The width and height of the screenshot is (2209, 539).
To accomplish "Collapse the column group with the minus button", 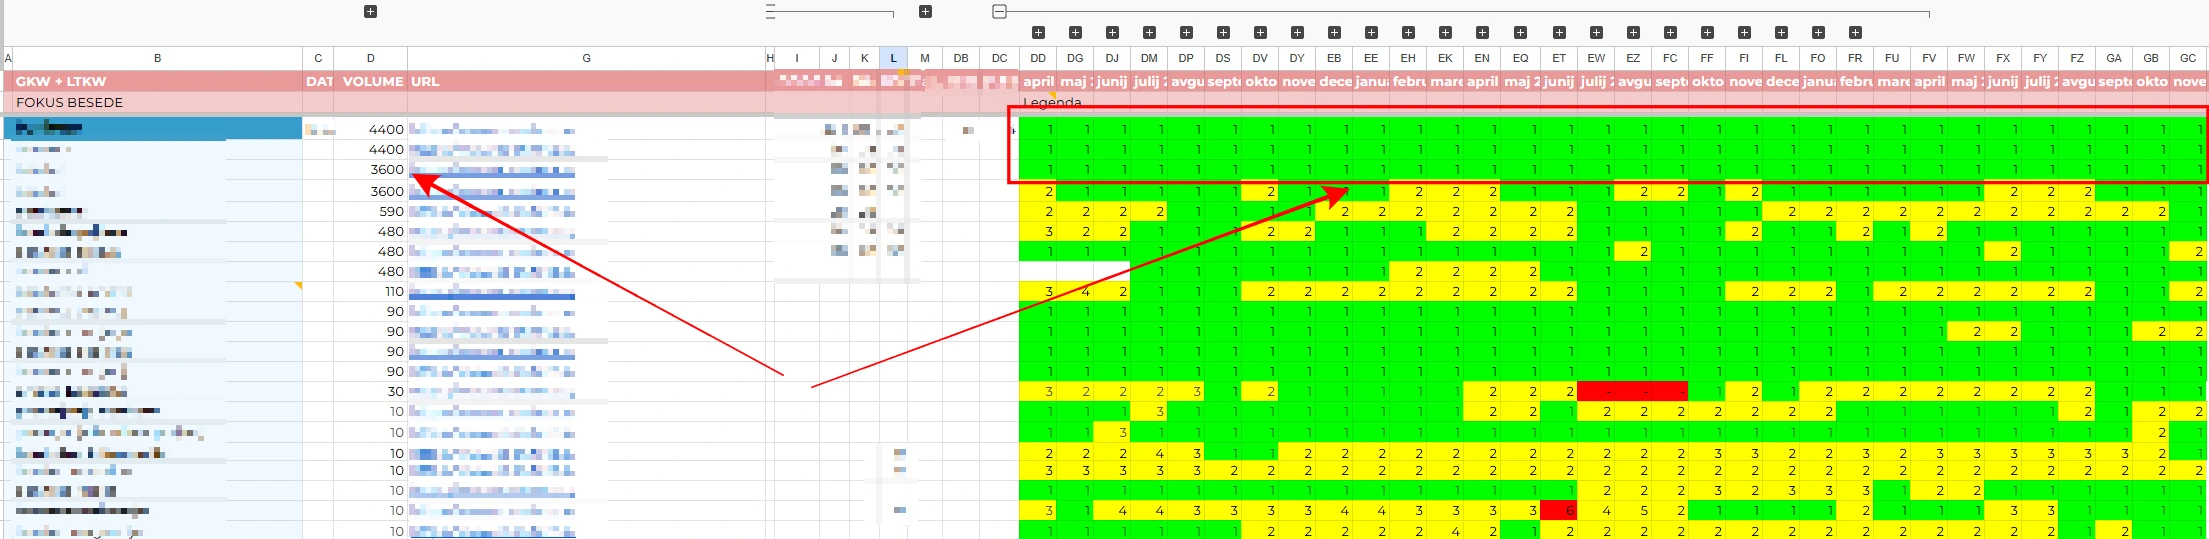I will tap(999, 12).
